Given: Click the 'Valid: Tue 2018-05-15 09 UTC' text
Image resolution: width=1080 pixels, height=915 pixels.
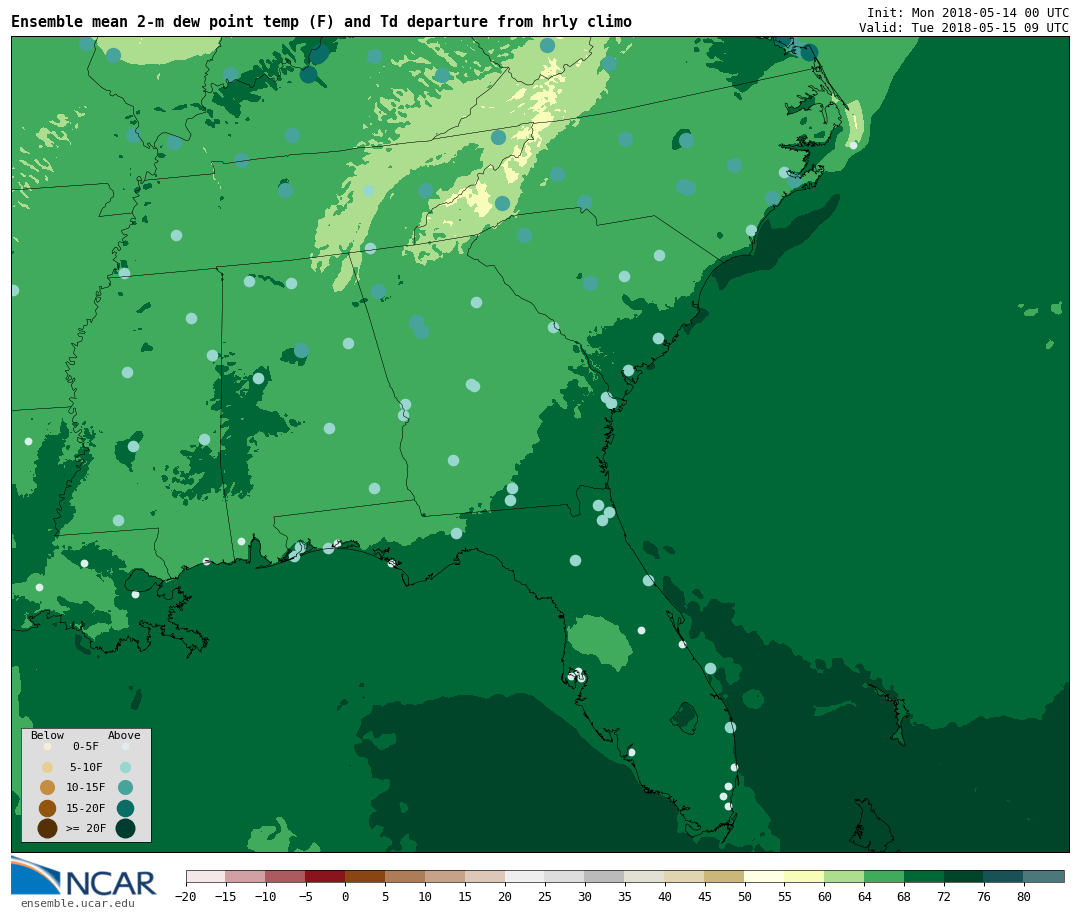Looking at the screenshot, I should (x=964, y=28).
